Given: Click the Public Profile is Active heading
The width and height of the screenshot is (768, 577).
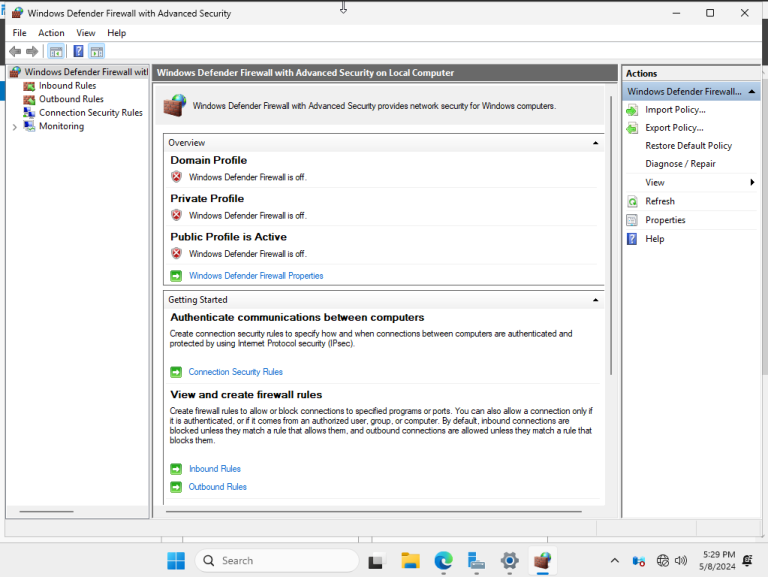Looking at the screenshot, I should point(229,237).
